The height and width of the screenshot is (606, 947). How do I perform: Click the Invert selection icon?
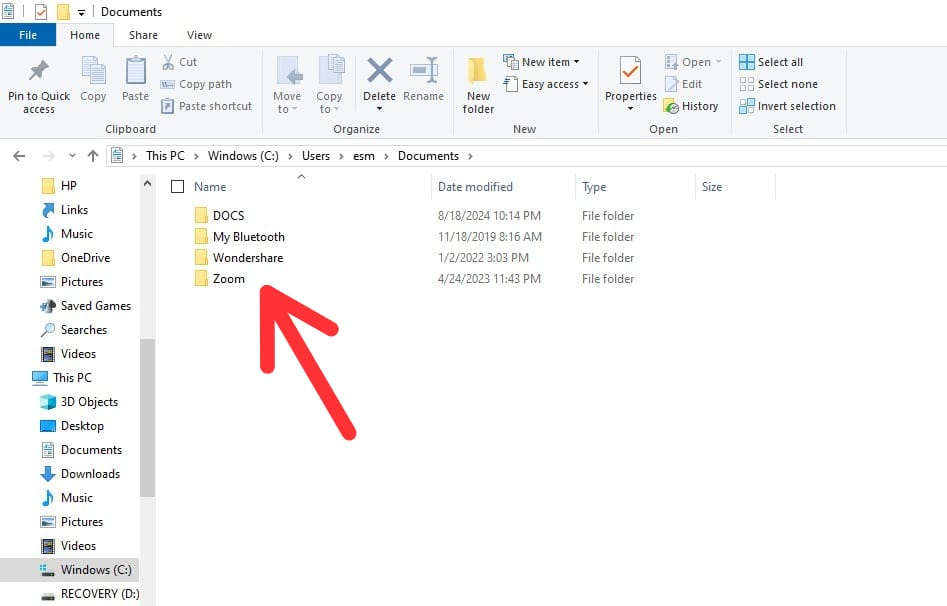746,106
